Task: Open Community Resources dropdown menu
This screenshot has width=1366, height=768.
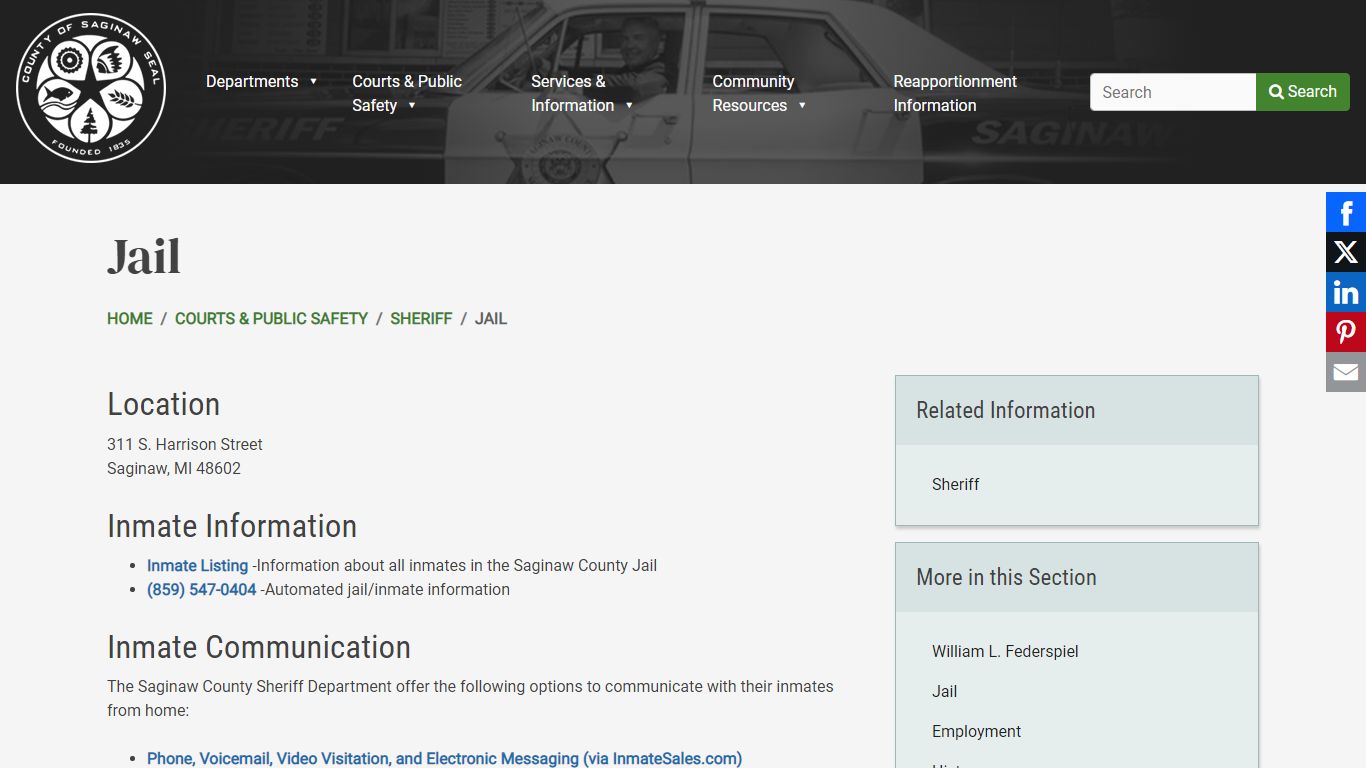Action: [x=758, y=93]
